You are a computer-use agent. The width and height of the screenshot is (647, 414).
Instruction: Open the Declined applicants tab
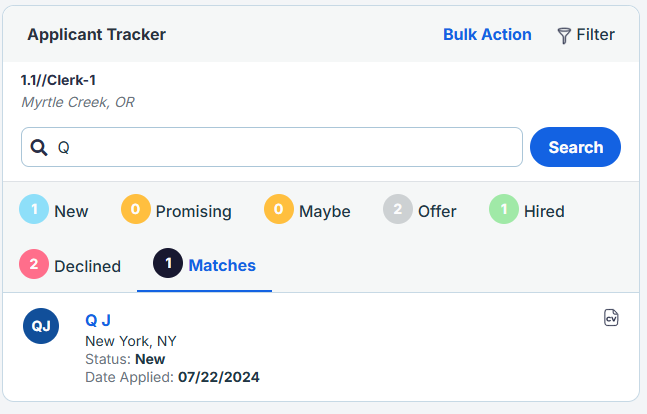(88, 266)
